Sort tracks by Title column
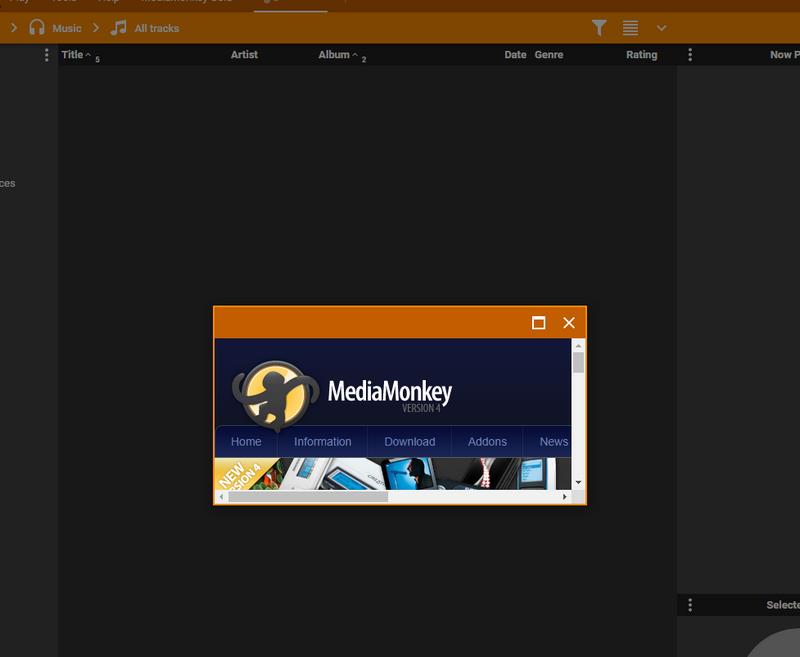The image size is (800, 657). tap(72, 55)
